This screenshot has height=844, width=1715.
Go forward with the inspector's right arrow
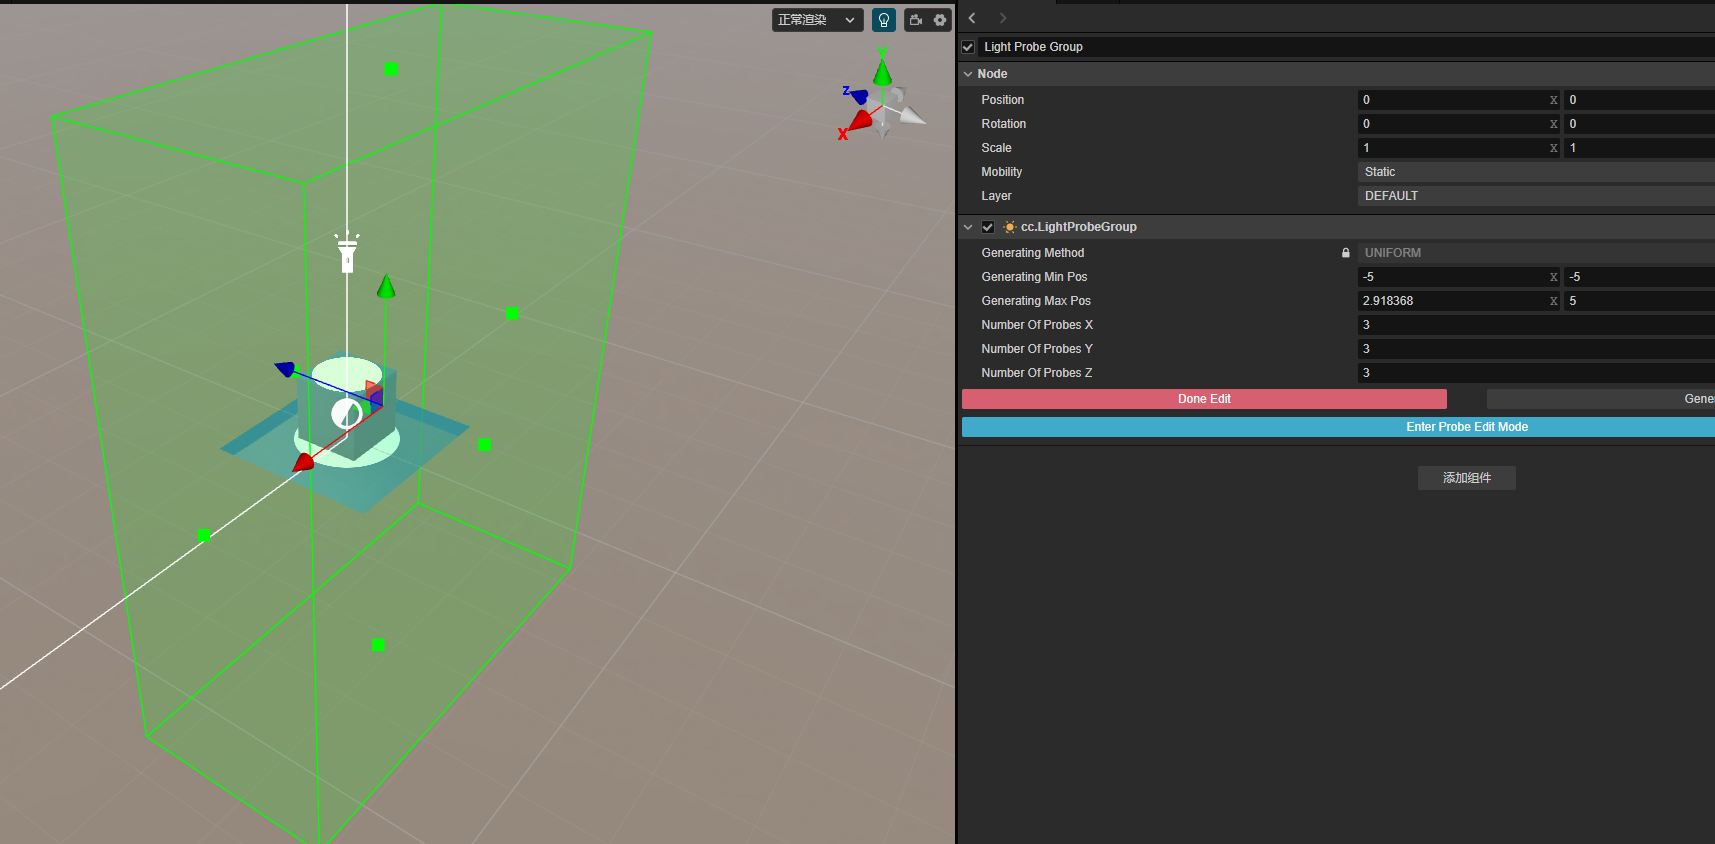1003,18
